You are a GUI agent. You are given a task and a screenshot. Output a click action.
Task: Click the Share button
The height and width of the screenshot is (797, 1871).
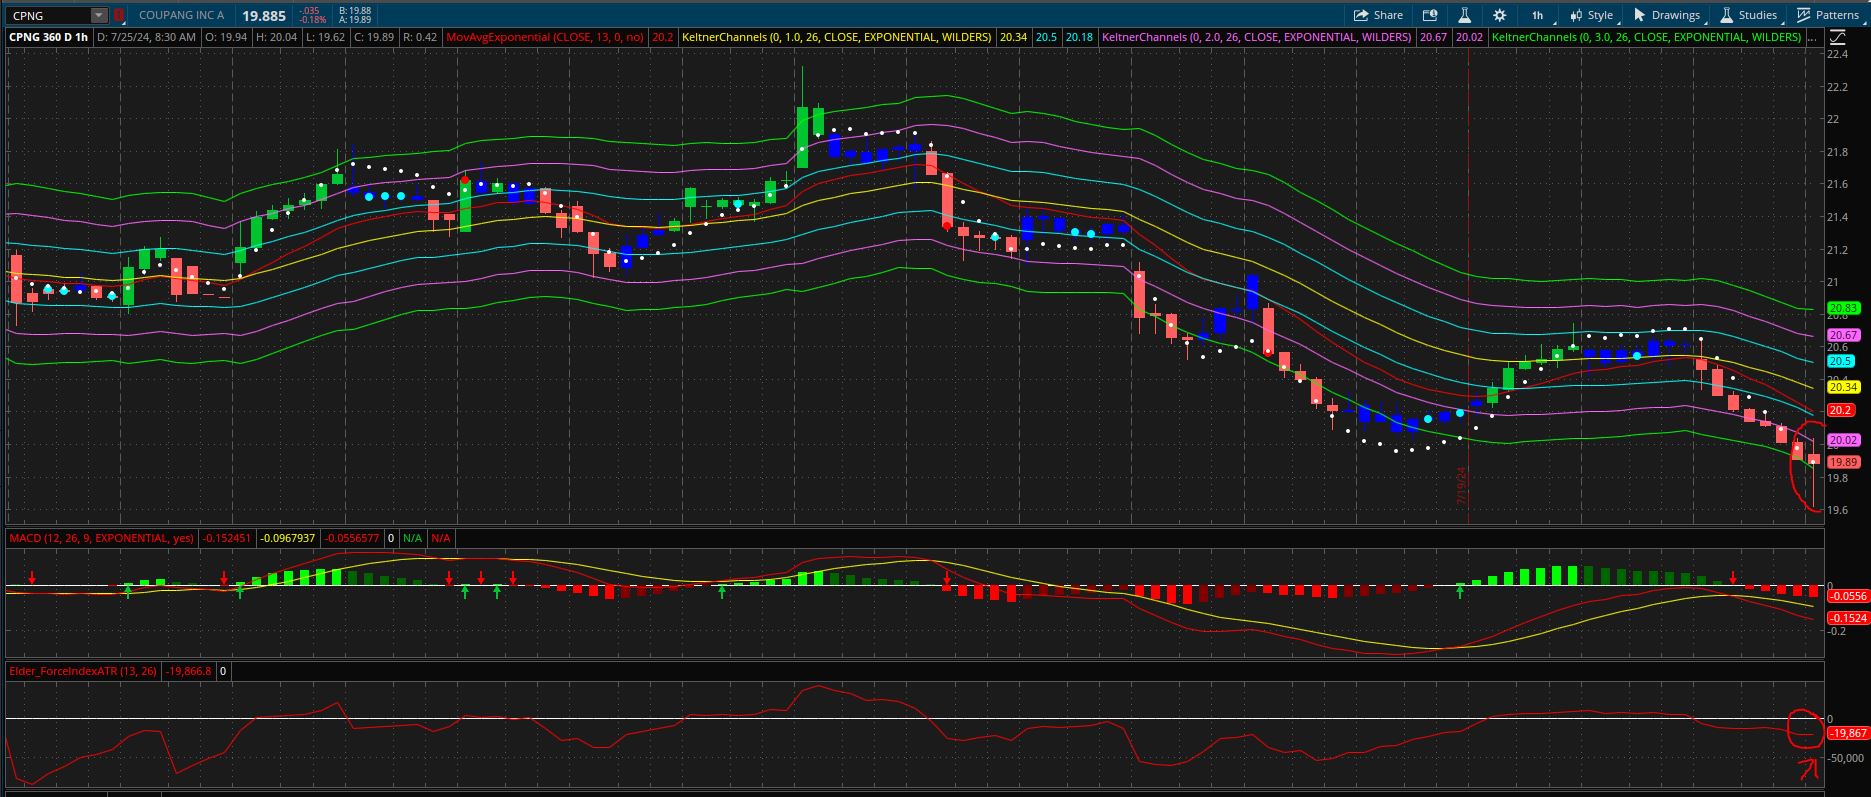tap(1378, 15)
